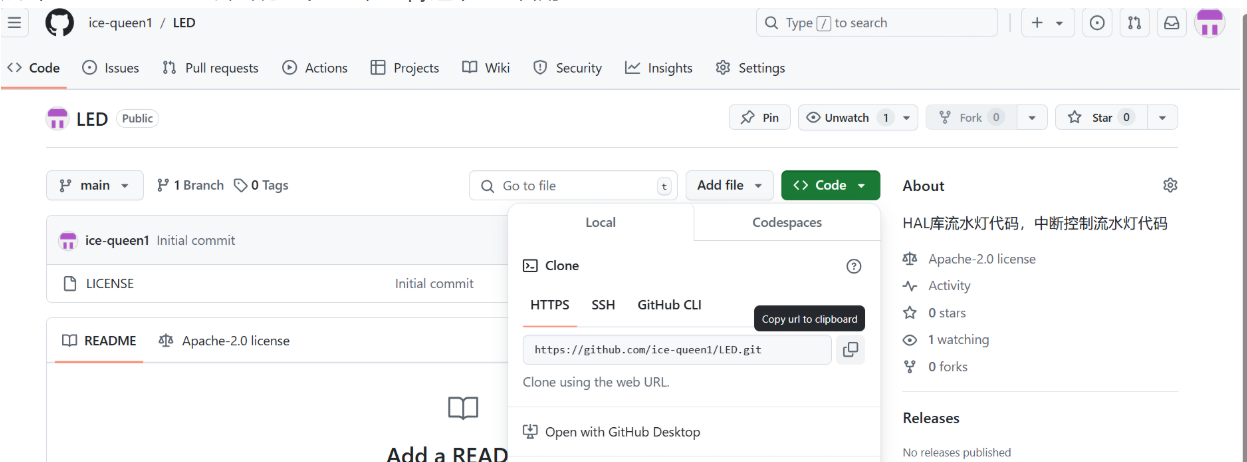Switch to the Security tab

567,68
